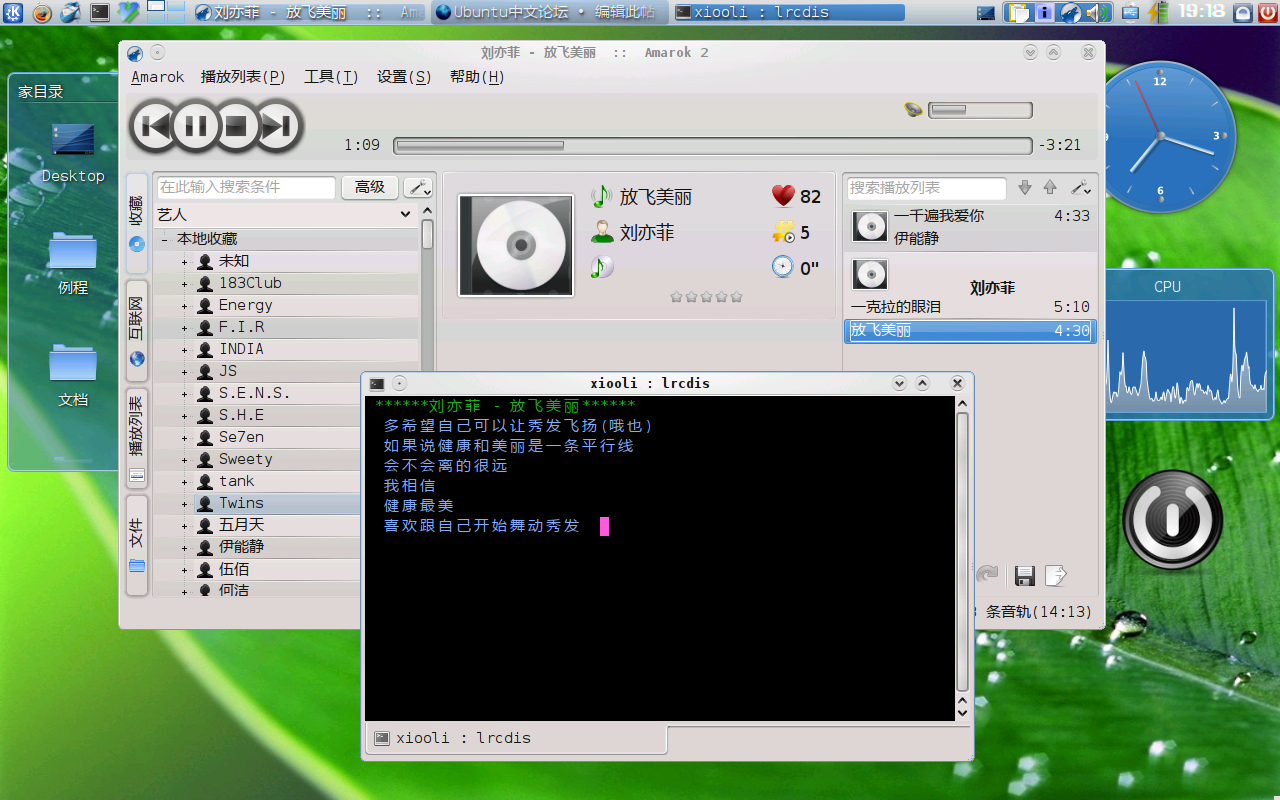Expand the Energy artist node
1280x800 pixels.
tap(184, 306)
